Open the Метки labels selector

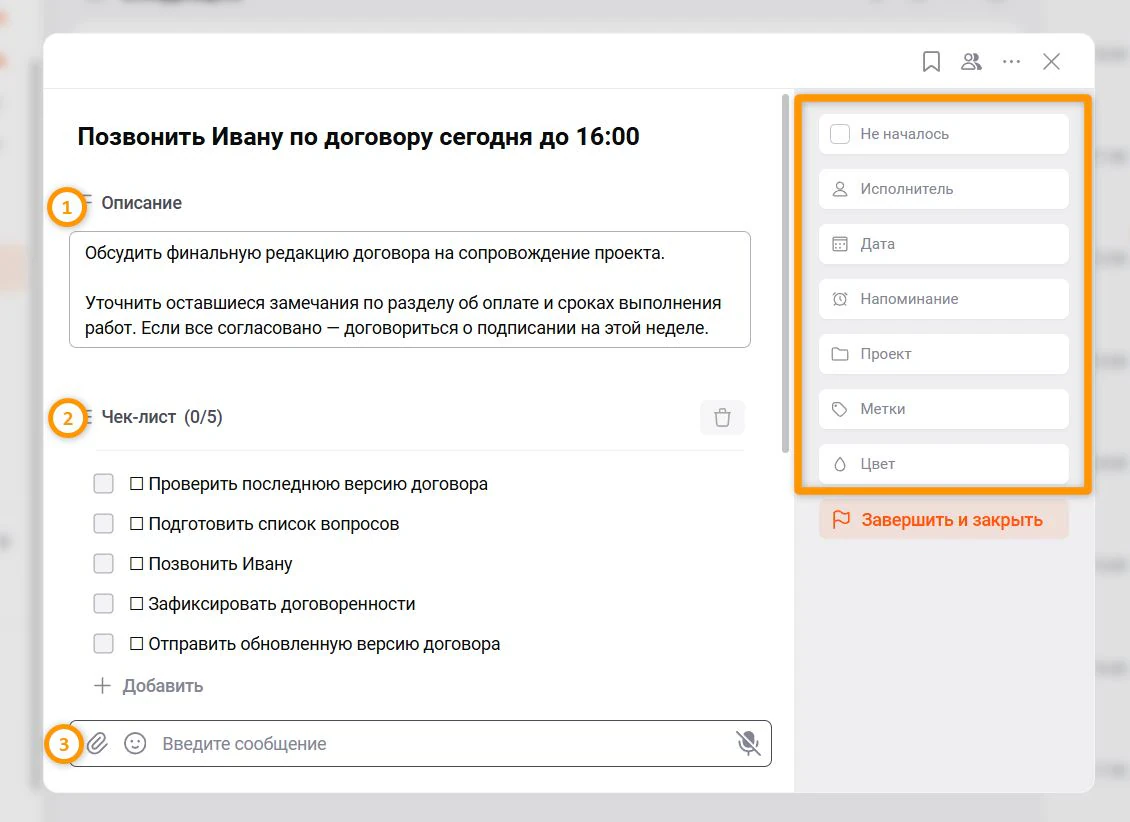click(943, 409)
